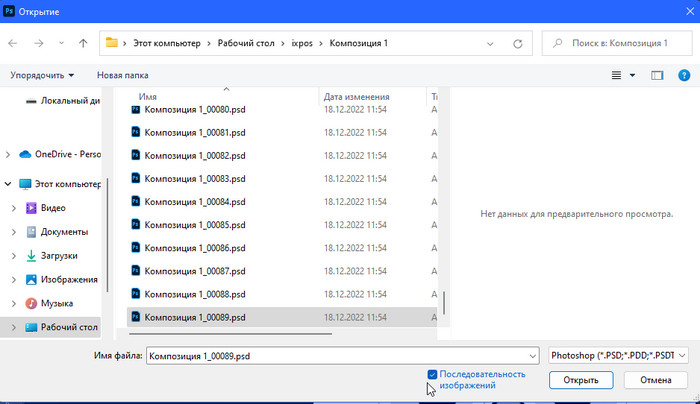Go up one folder level
Screen dimensions: 700x404
tap(83, 43)
